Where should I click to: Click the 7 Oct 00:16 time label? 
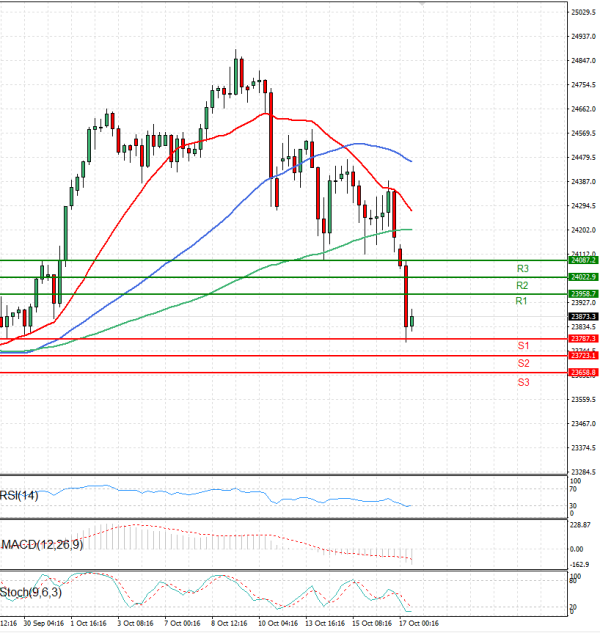tap(182, 623)
